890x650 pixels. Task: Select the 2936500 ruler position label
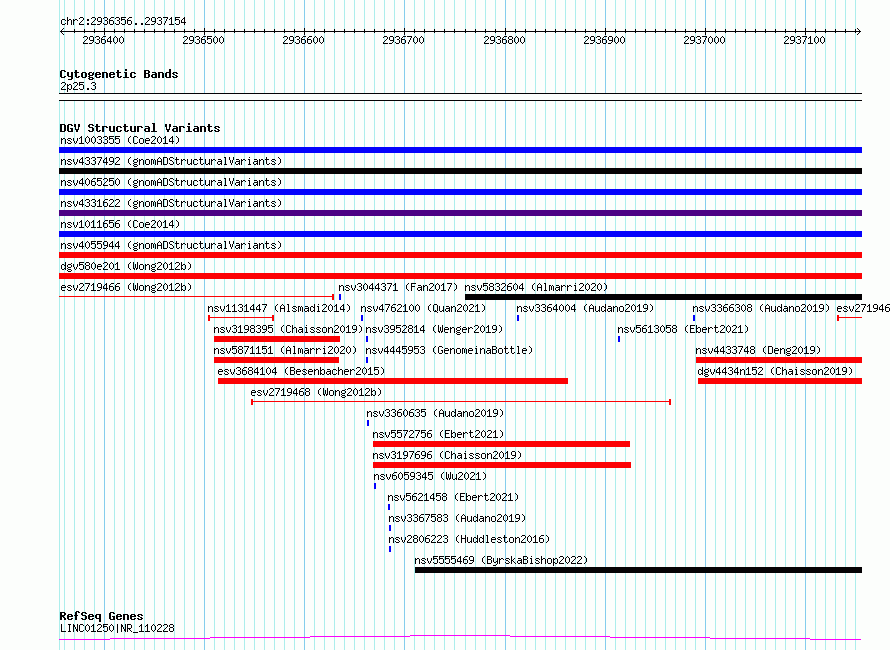203,40
